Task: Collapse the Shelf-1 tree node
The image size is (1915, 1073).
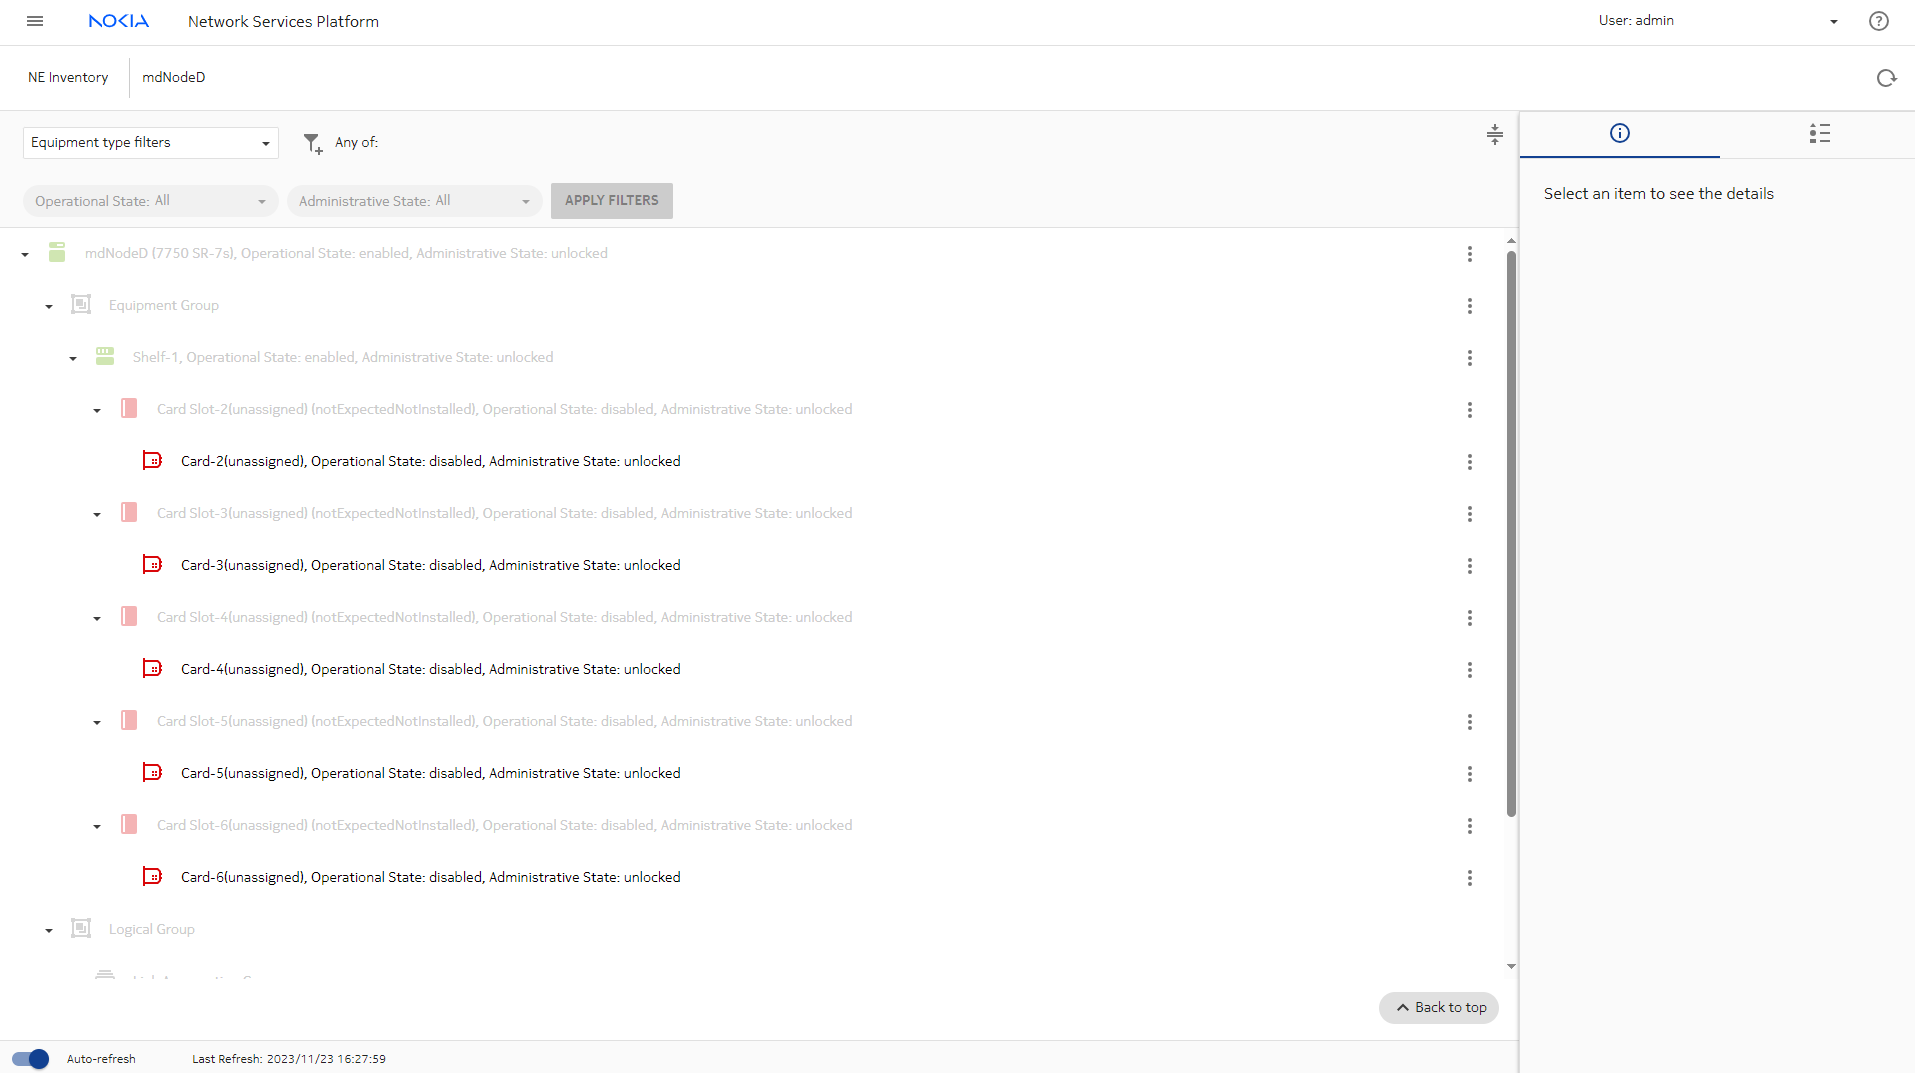Action: click(x=73, y=358)
